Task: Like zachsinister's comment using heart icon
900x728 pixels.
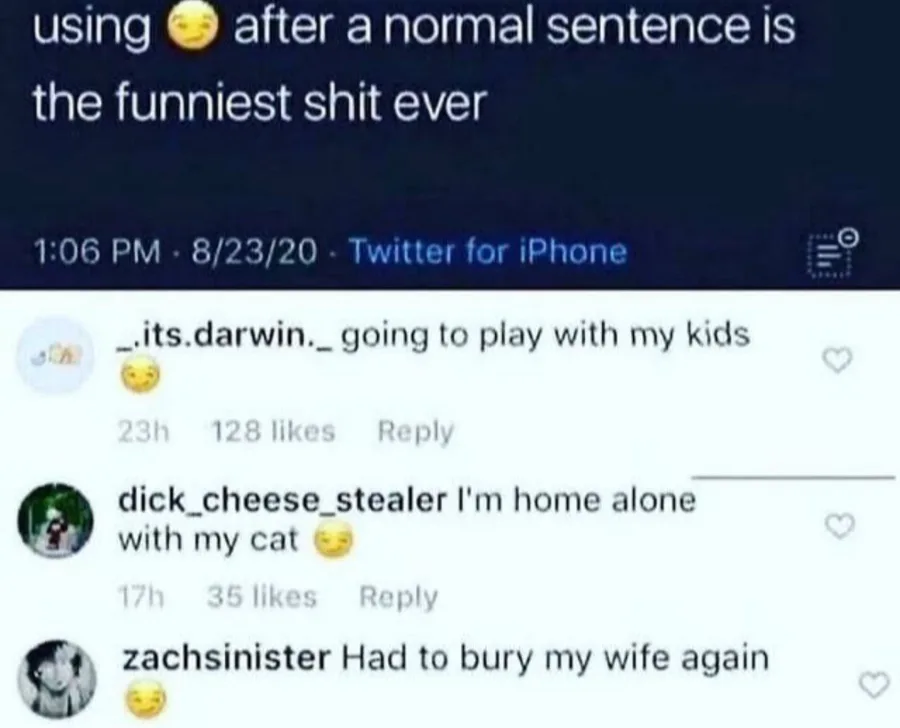Action: pos(874,684)
